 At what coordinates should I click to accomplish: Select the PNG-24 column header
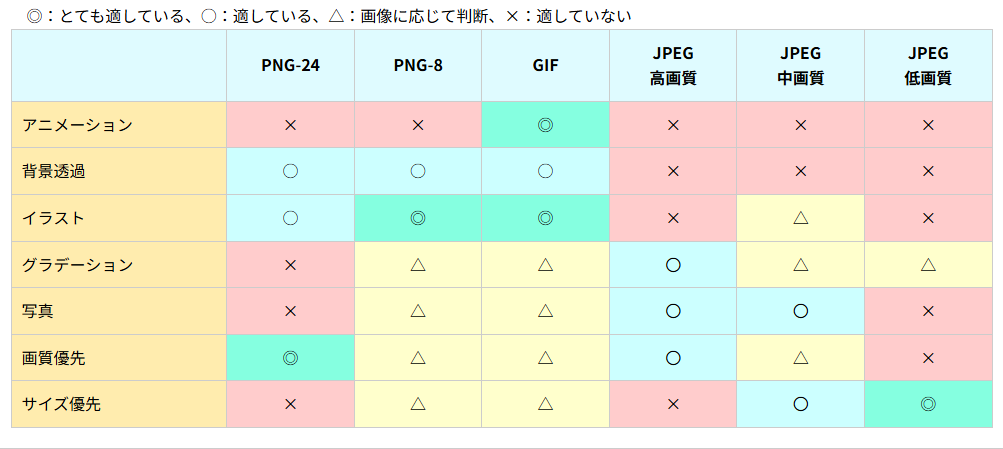coord(290,66)
